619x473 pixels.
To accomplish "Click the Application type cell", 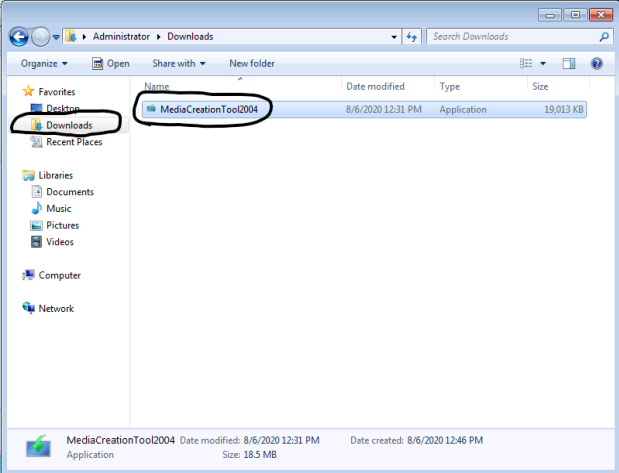I will pos(463,109).
